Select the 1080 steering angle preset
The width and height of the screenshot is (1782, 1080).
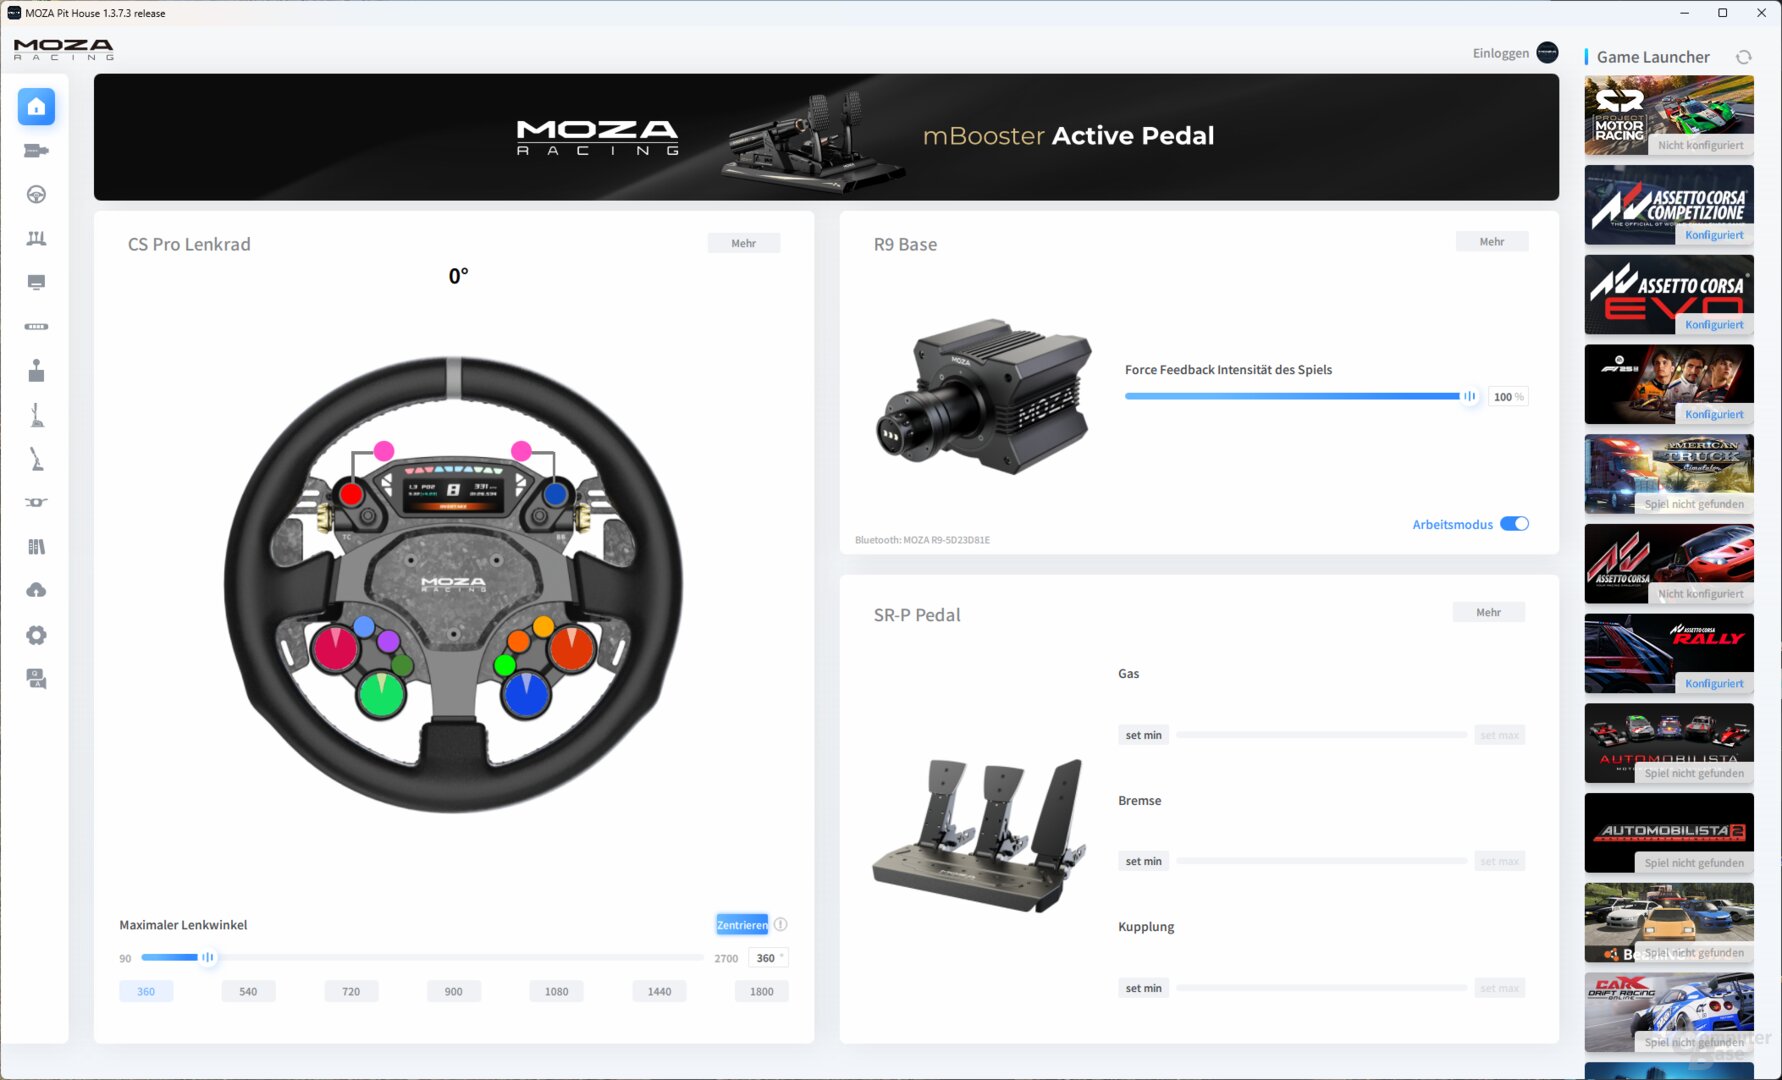pos(556,991)
